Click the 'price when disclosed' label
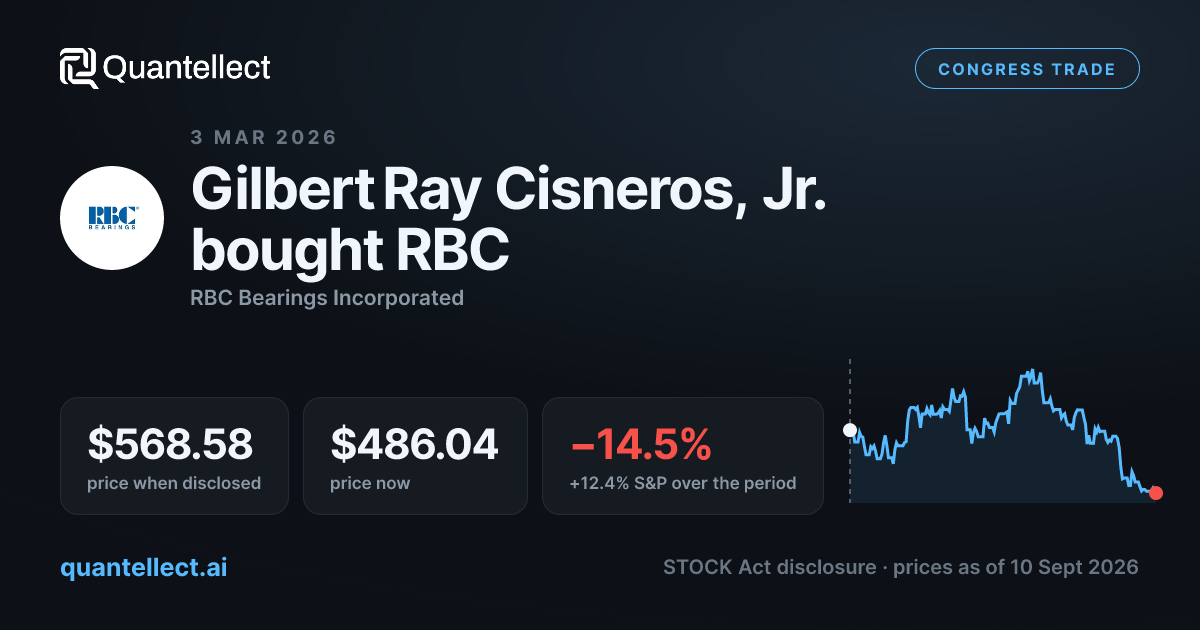The width and height of the screenshot is (1200, 630). (x=174, y=483)
